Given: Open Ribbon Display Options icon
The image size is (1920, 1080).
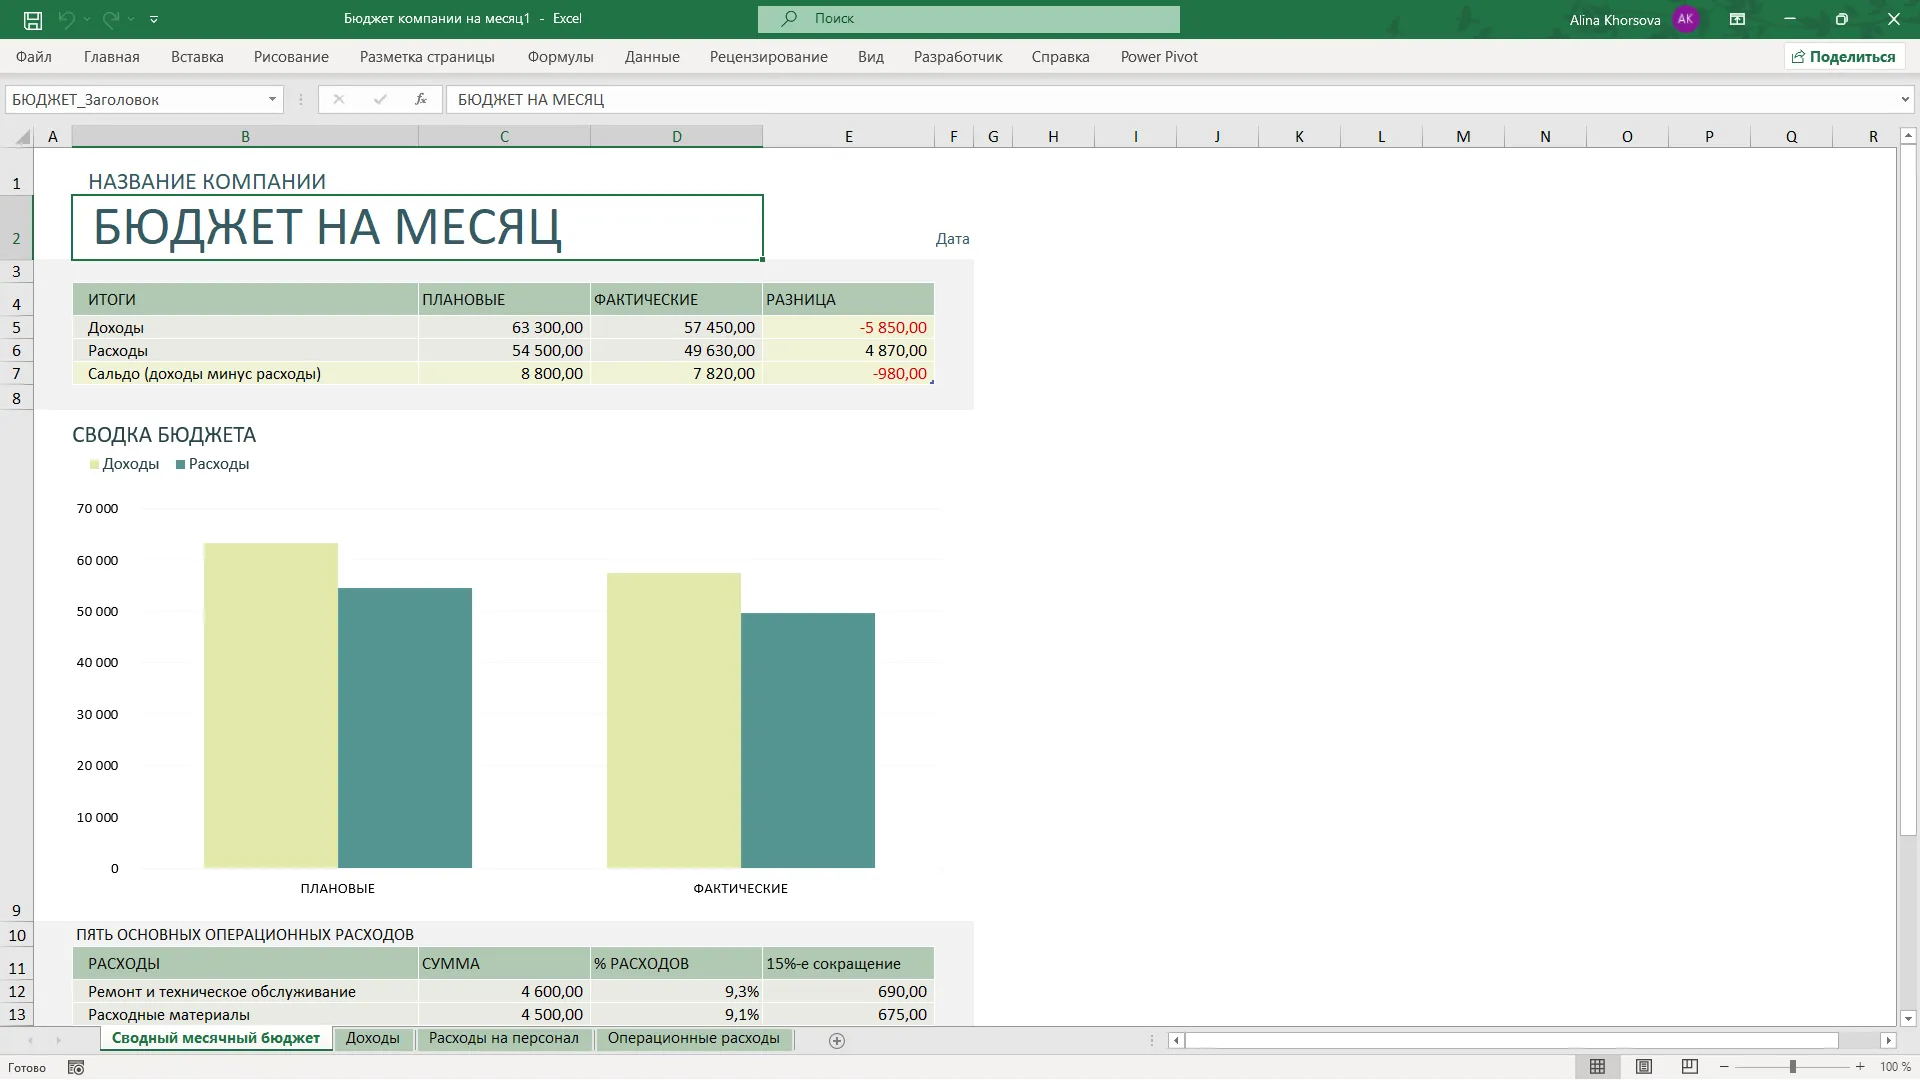Looking at the screenshot, I should (x=1738, y=19).
